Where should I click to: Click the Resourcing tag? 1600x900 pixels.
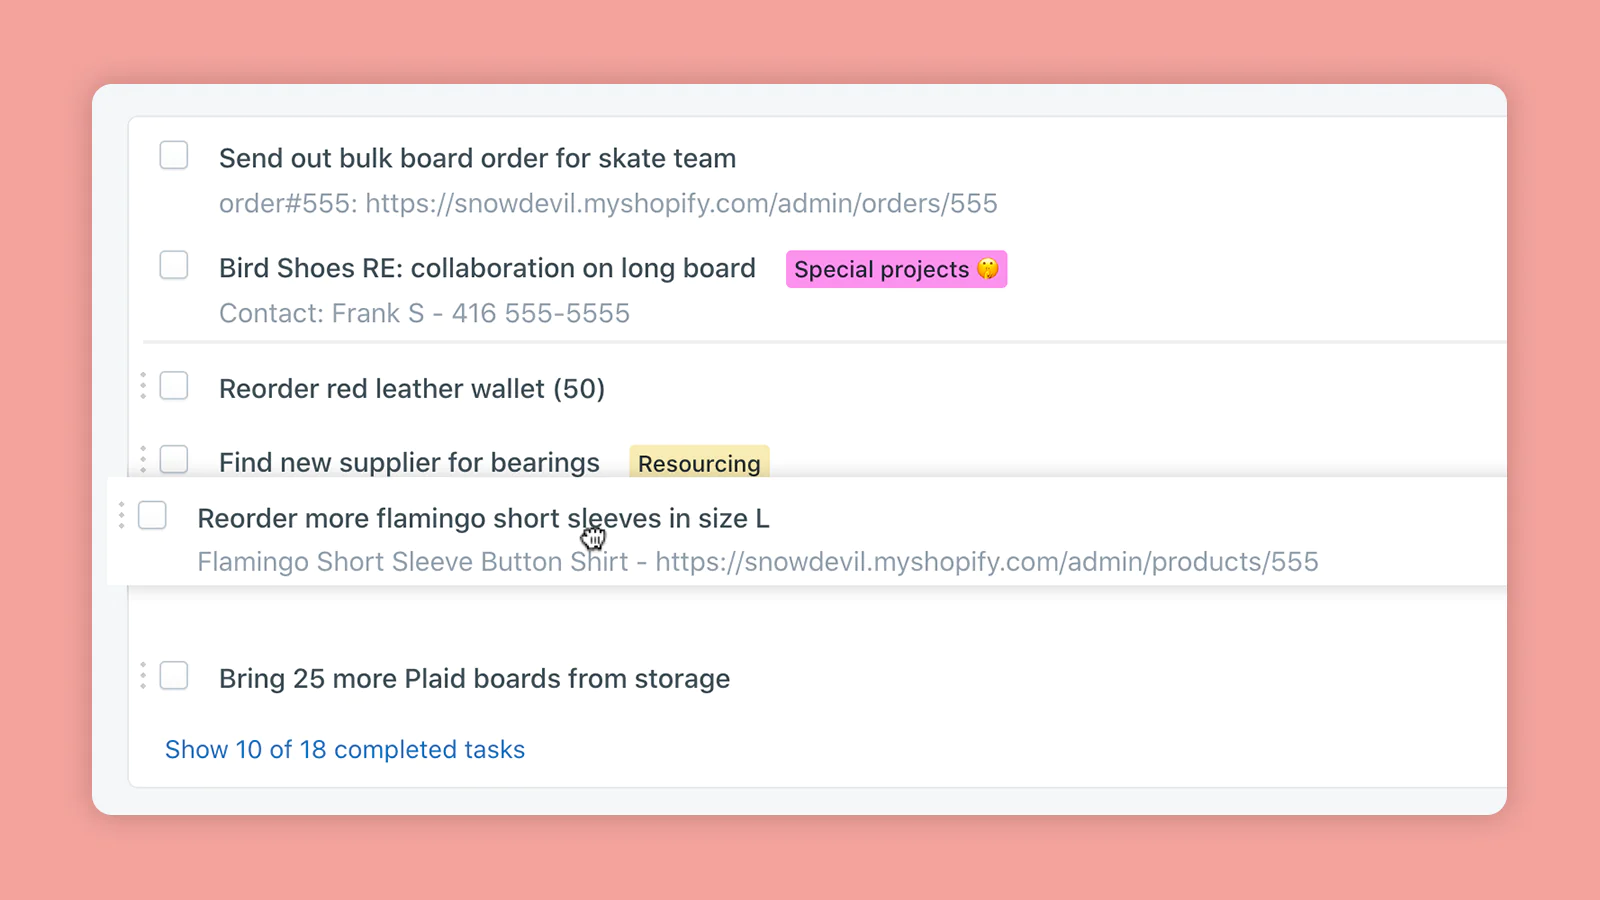click(x=699, y=463)
